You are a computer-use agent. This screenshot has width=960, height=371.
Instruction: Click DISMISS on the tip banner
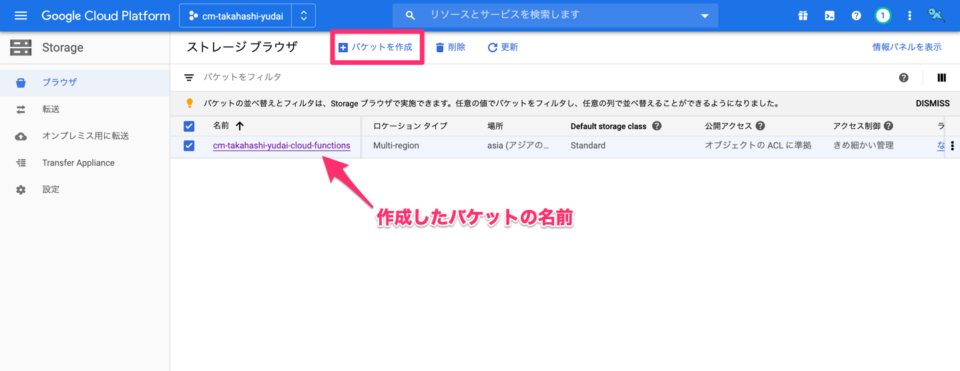click(x=932, y=103)
